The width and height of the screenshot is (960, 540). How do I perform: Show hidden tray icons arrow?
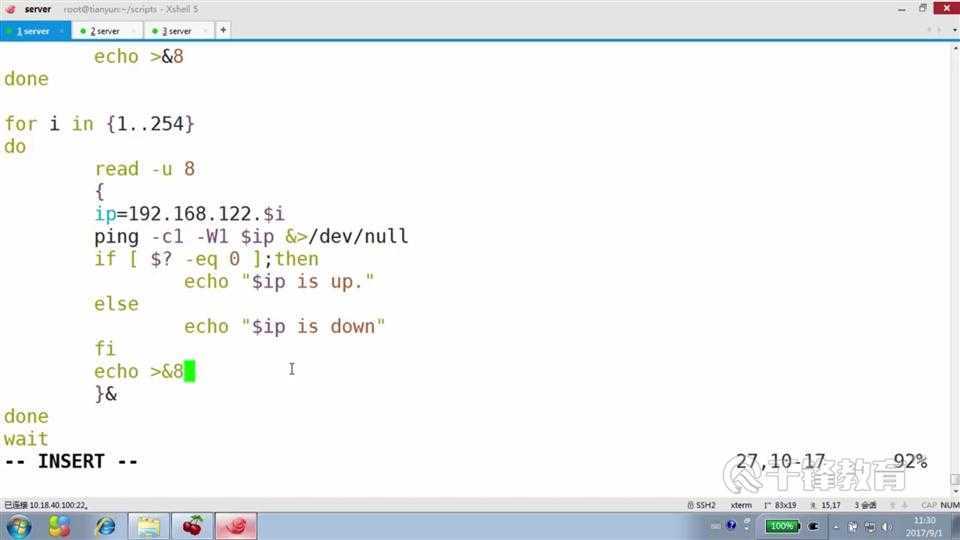point(836,527)
